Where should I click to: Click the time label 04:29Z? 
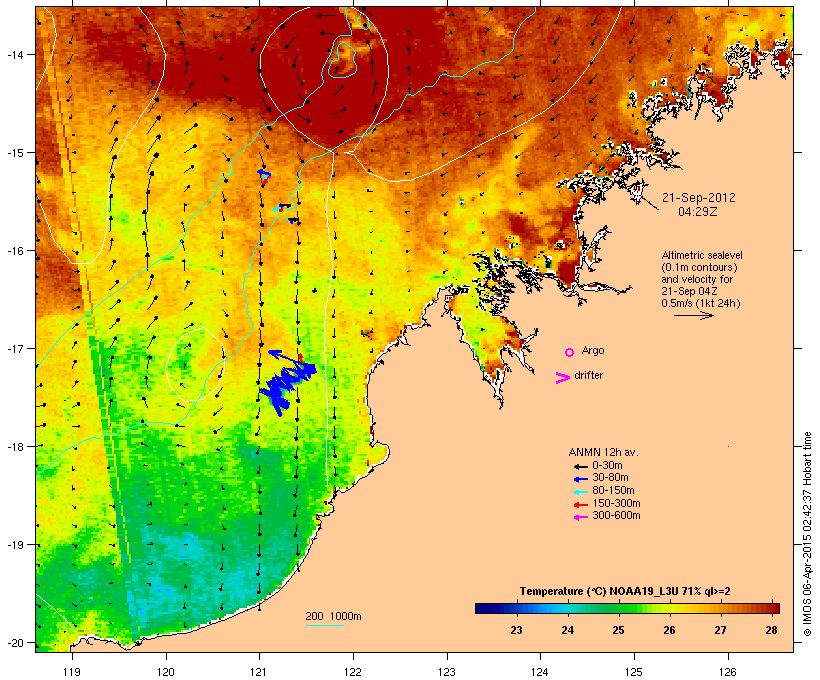point(698,212)
